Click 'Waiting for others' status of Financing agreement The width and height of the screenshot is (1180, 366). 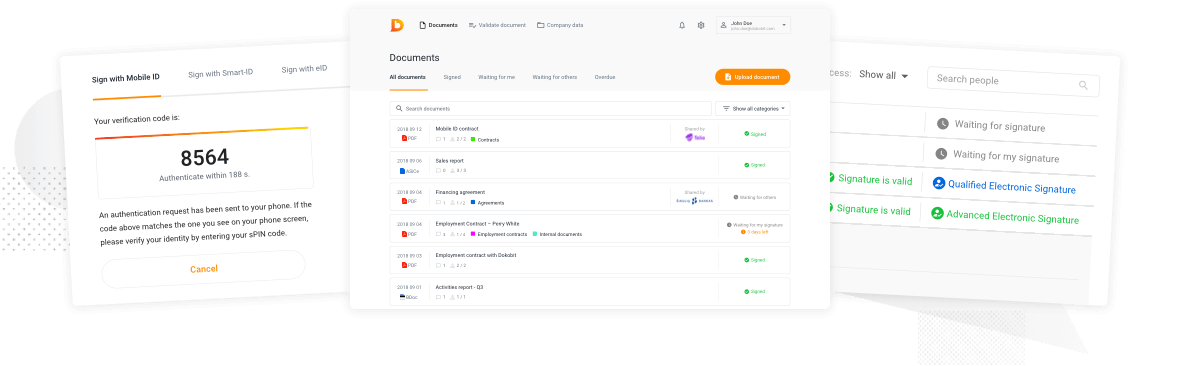[755, 197]
